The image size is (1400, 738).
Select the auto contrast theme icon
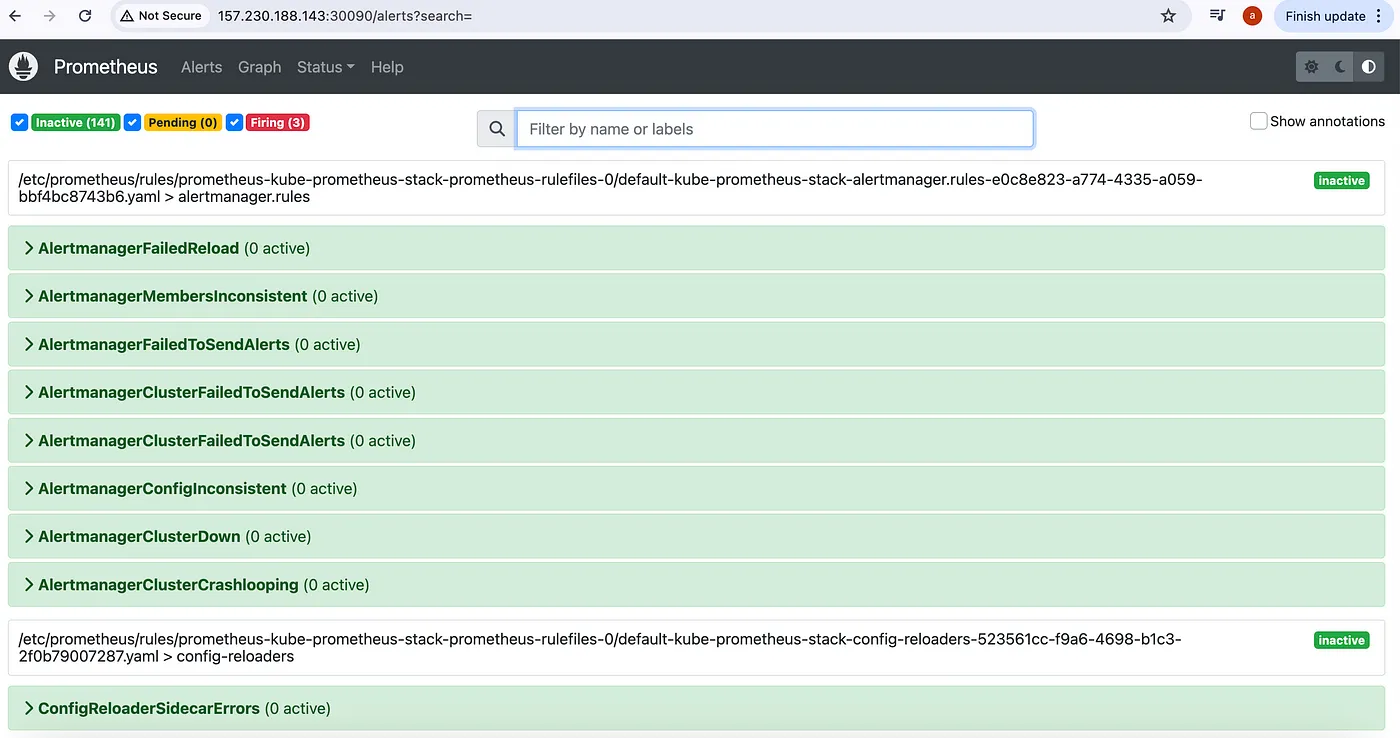[1369, 67]
